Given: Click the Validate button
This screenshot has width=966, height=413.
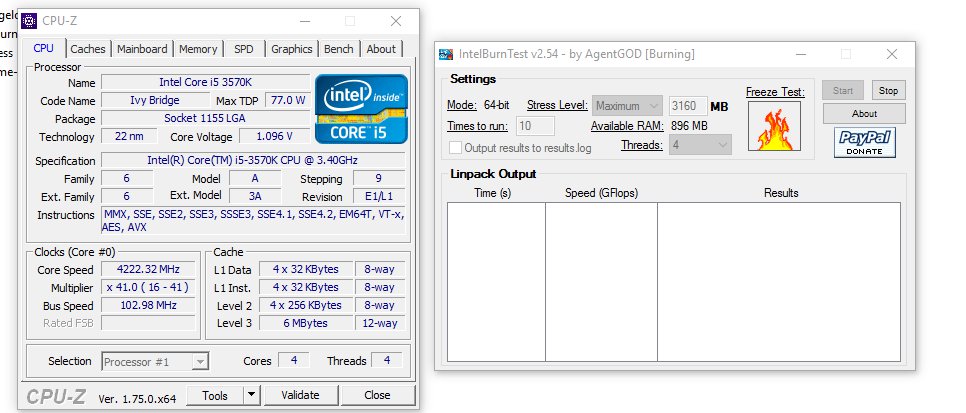Looking at the screenshot, I should 300,395.
